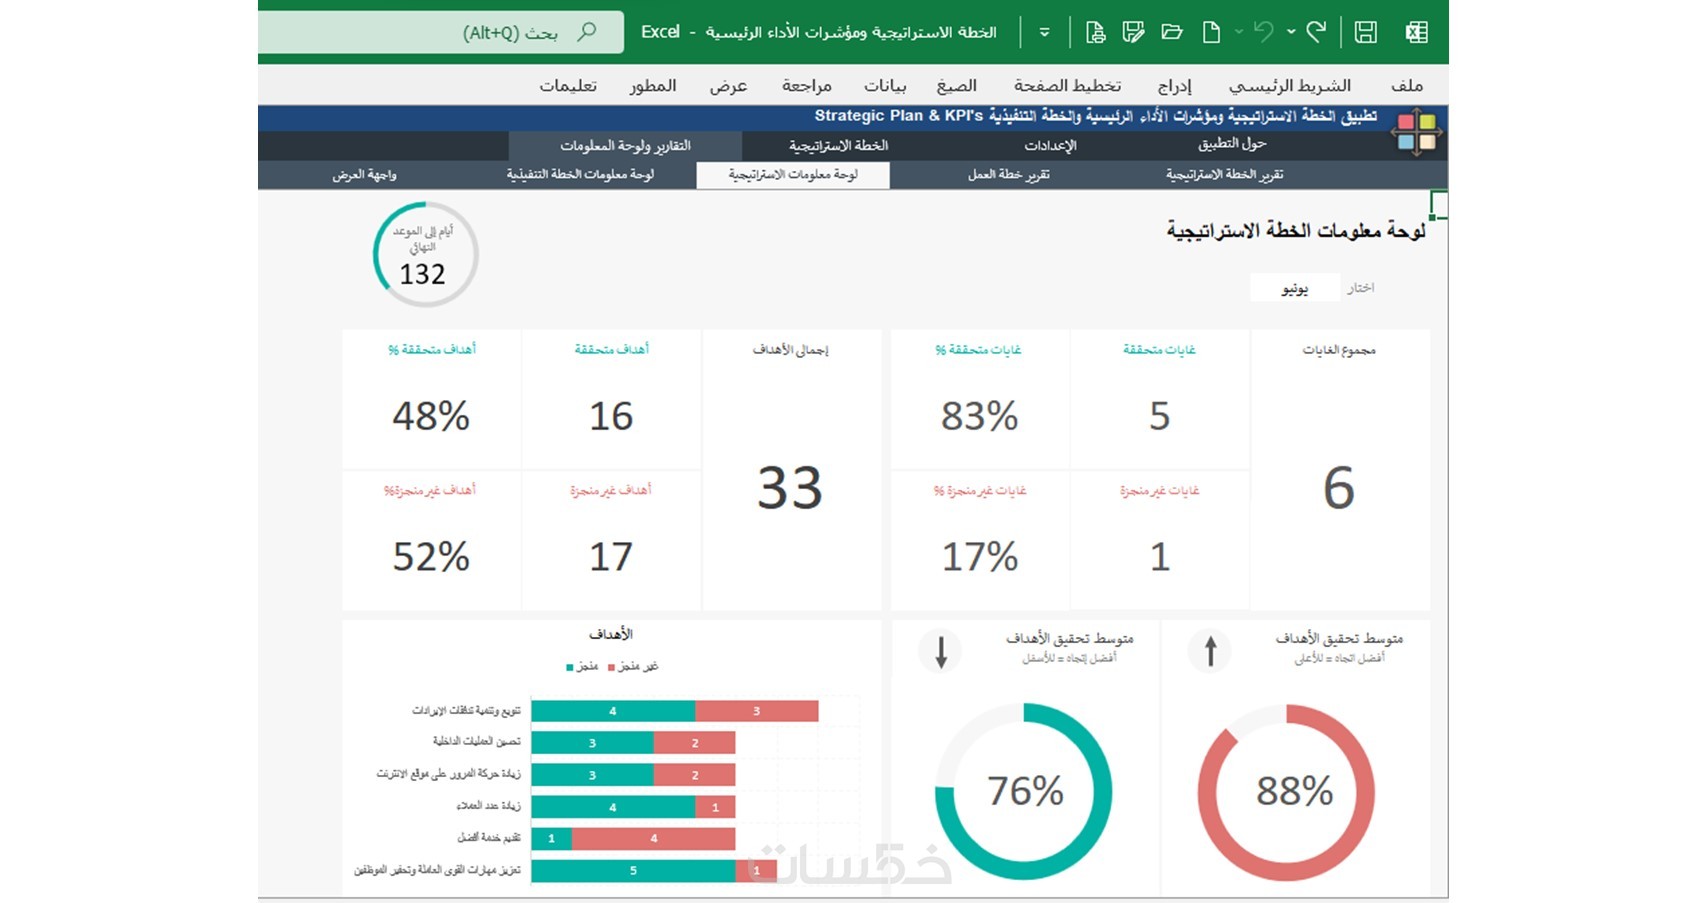Select the عرض ribbon tab

(x=728, y=86)
